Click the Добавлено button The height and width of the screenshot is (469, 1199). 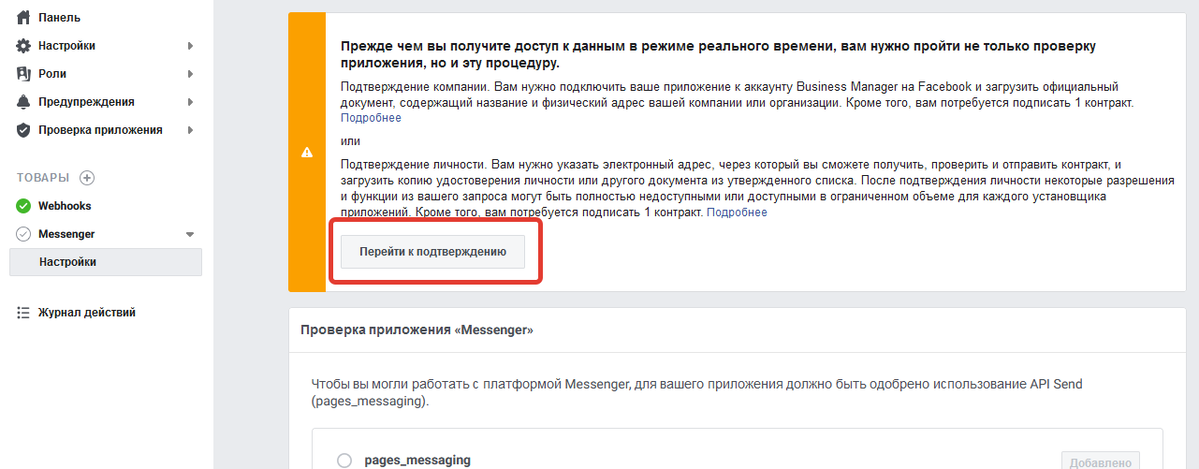pyautogui.click(x=1100, y=461)
